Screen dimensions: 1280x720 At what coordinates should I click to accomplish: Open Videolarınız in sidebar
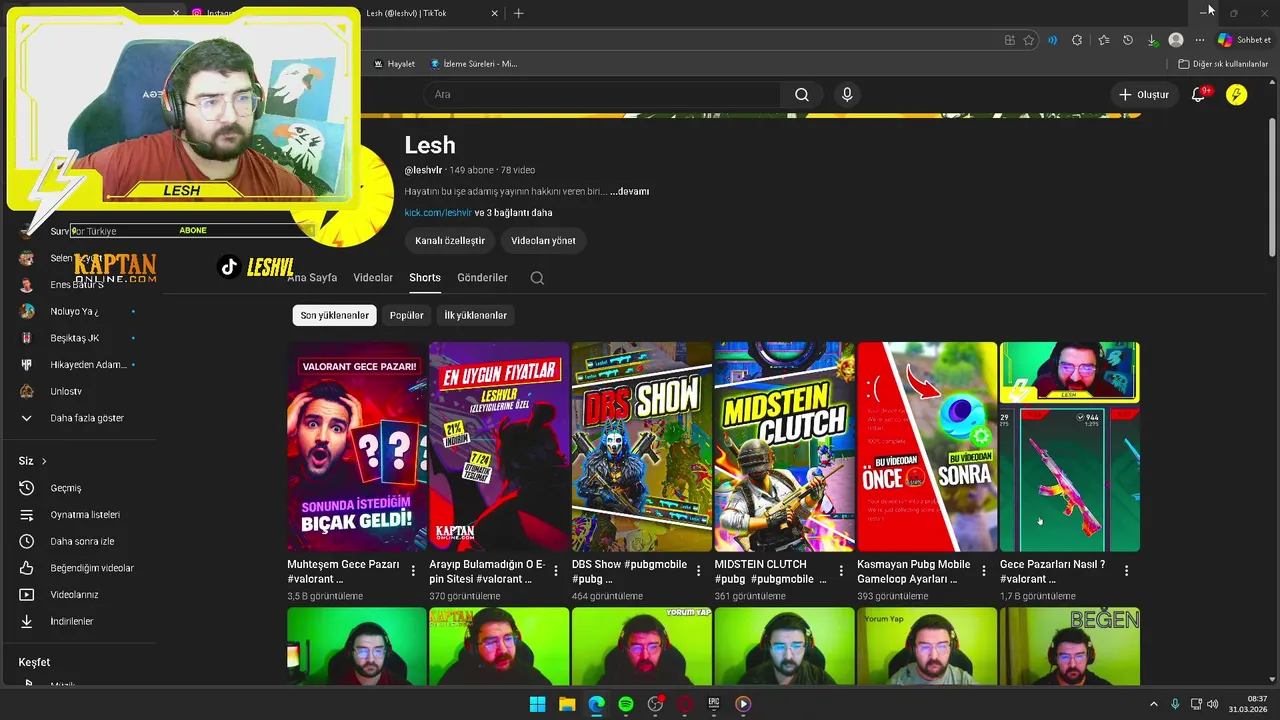(x=74, y=595)
